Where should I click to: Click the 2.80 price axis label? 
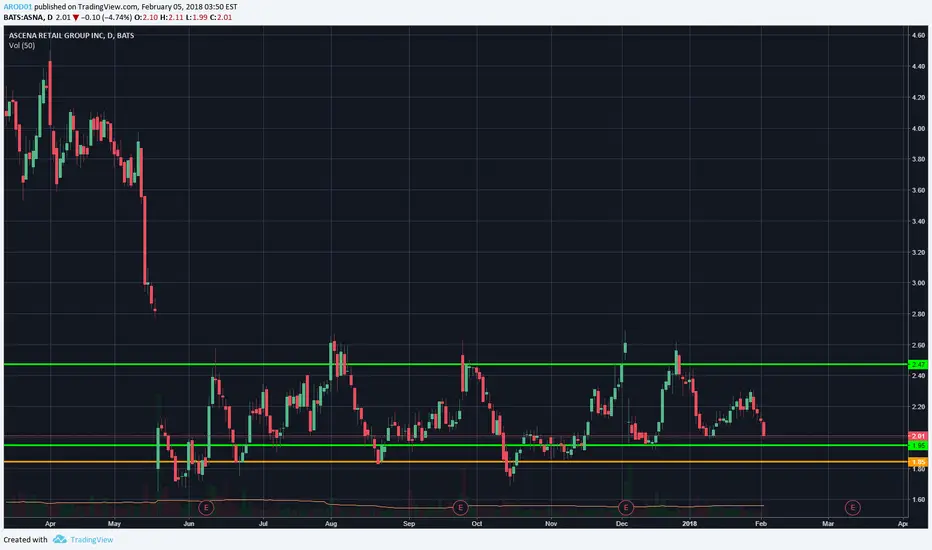point(918,314)
